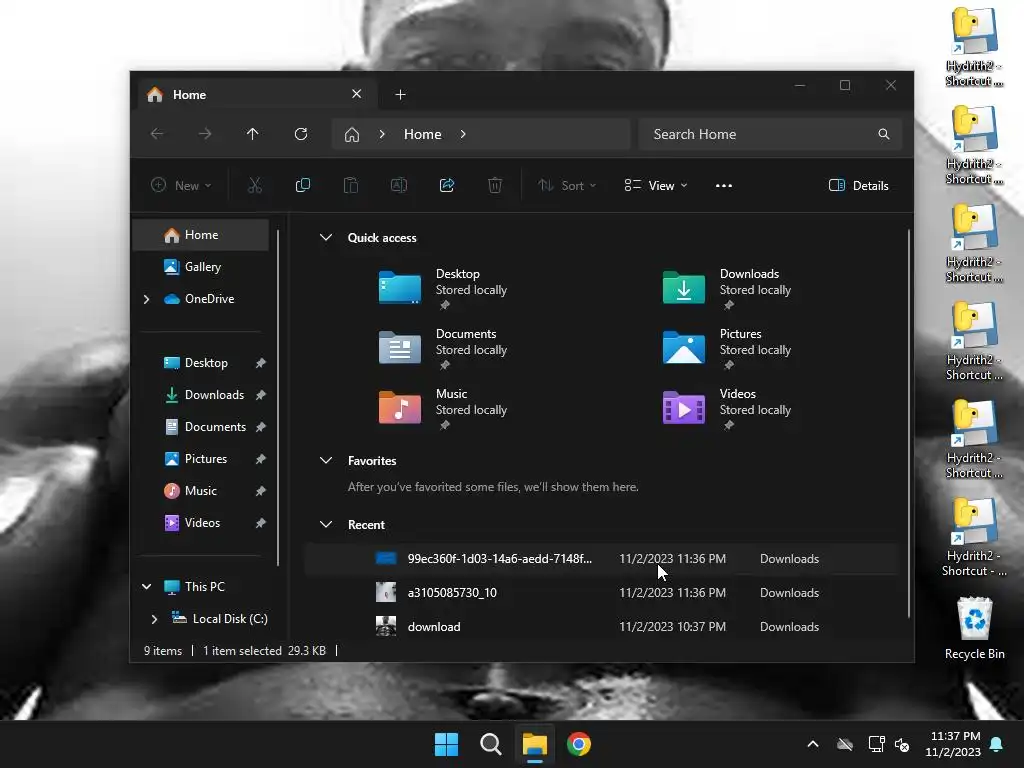
Task: Click the main pane vertical scrollbar
Action: pyautogui.click(x=908, y=423)
